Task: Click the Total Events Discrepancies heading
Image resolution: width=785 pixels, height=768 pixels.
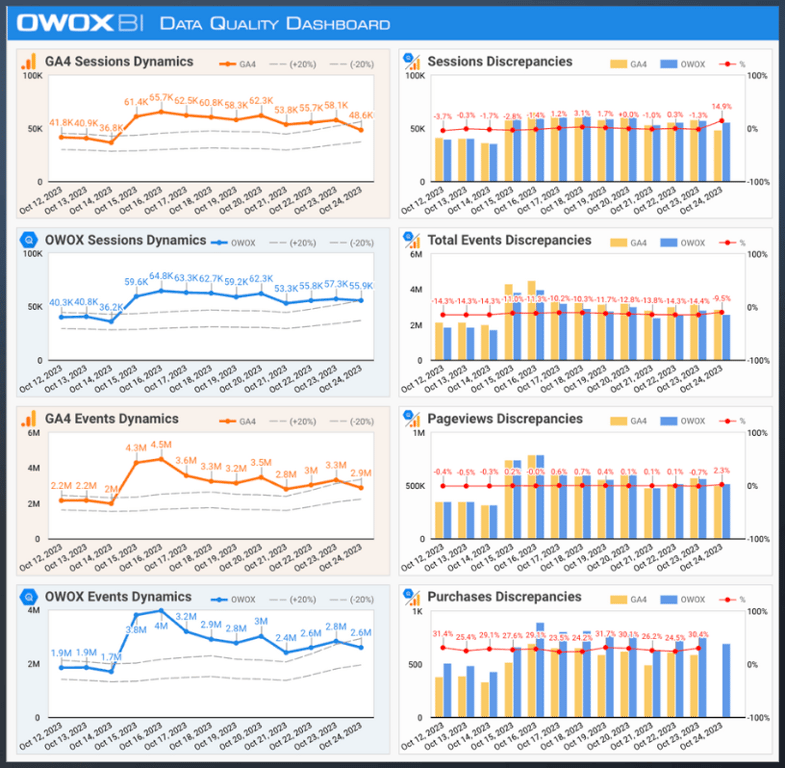Action: pyautogui.click(x=509, y=240)
